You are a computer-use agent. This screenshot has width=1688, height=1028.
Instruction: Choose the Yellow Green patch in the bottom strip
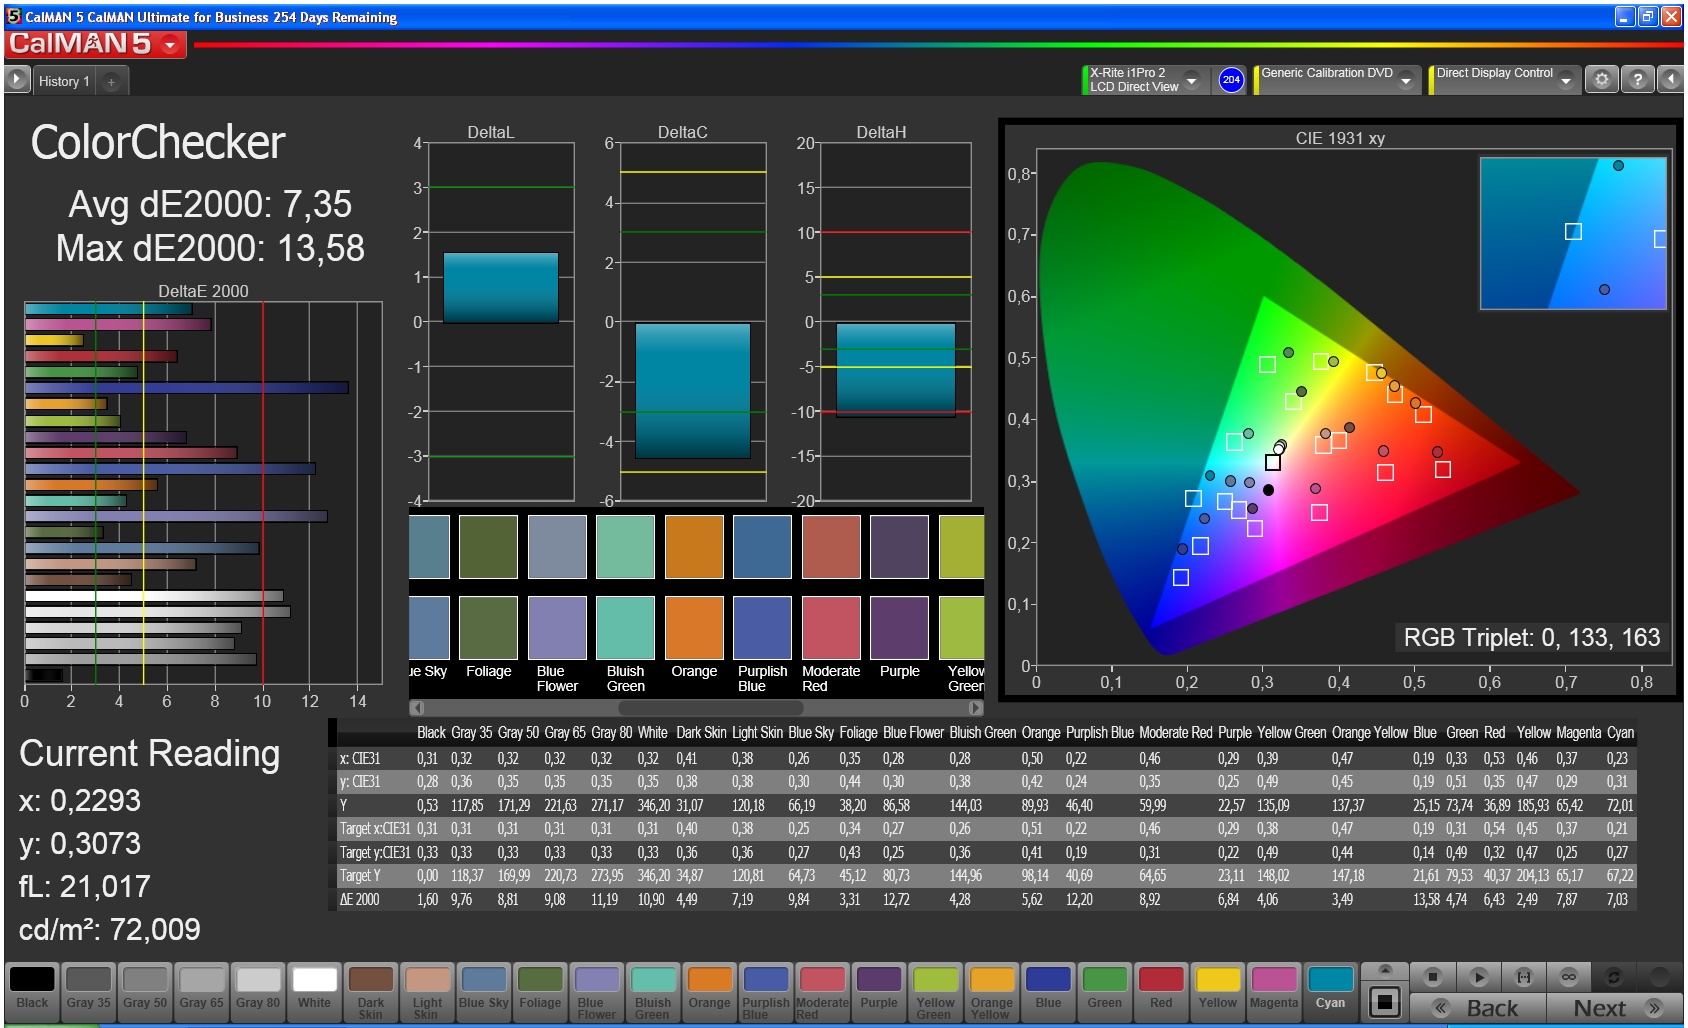(935, 992)
